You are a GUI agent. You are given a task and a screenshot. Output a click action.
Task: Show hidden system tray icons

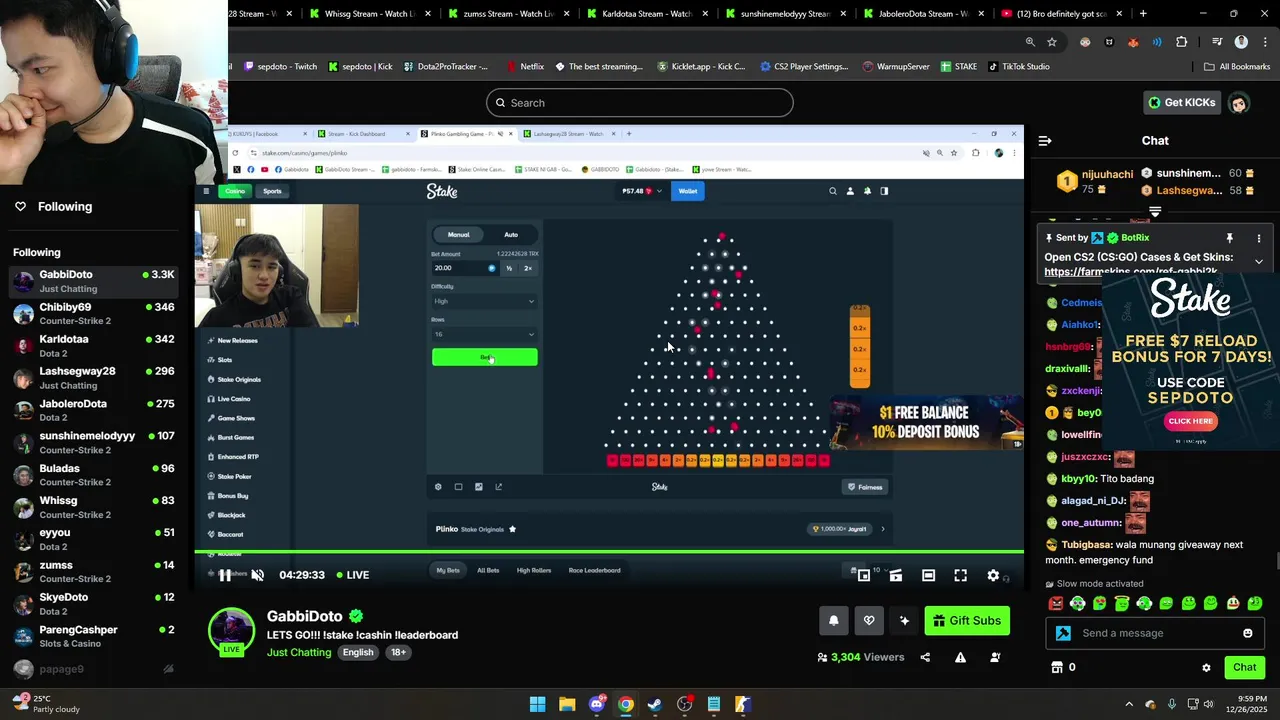pos(1129,704)
